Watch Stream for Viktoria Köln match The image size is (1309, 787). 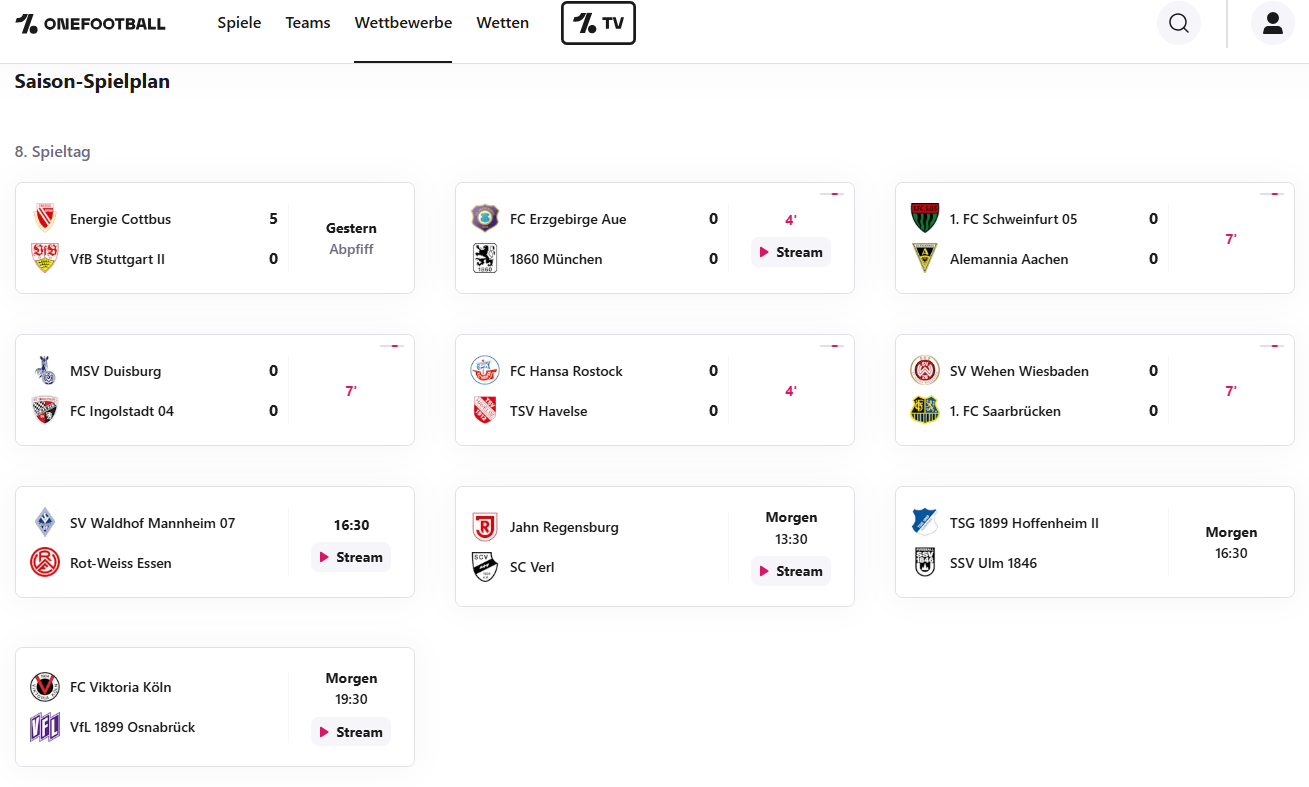pyautogui.click(x=351, y=733)
